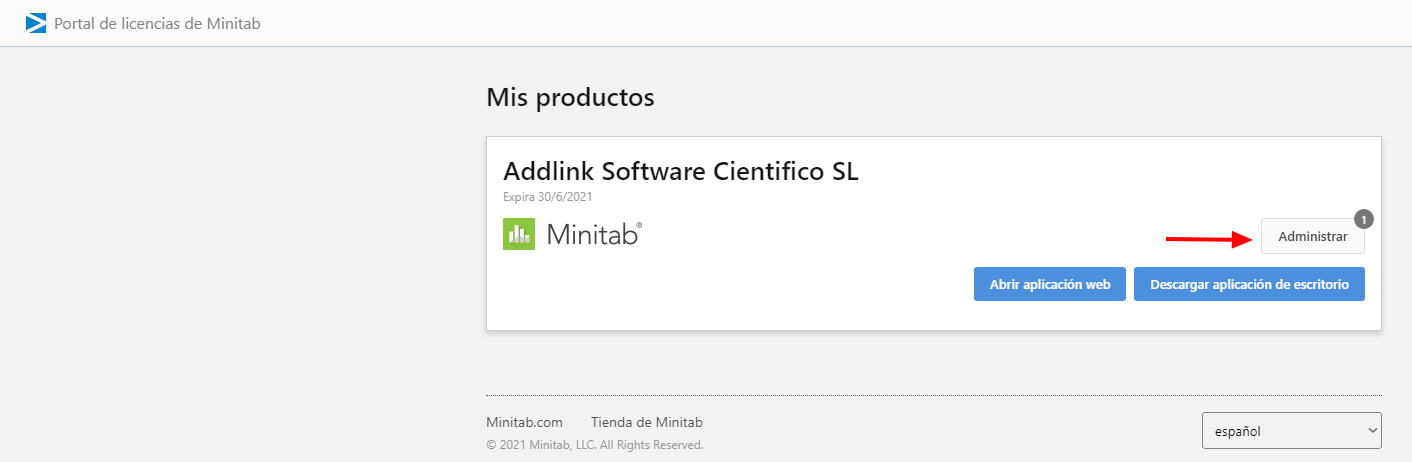Screen dimensions: 1412x462
Task: Click Portal de licencias de Minitab title
Action: (157, 23)
